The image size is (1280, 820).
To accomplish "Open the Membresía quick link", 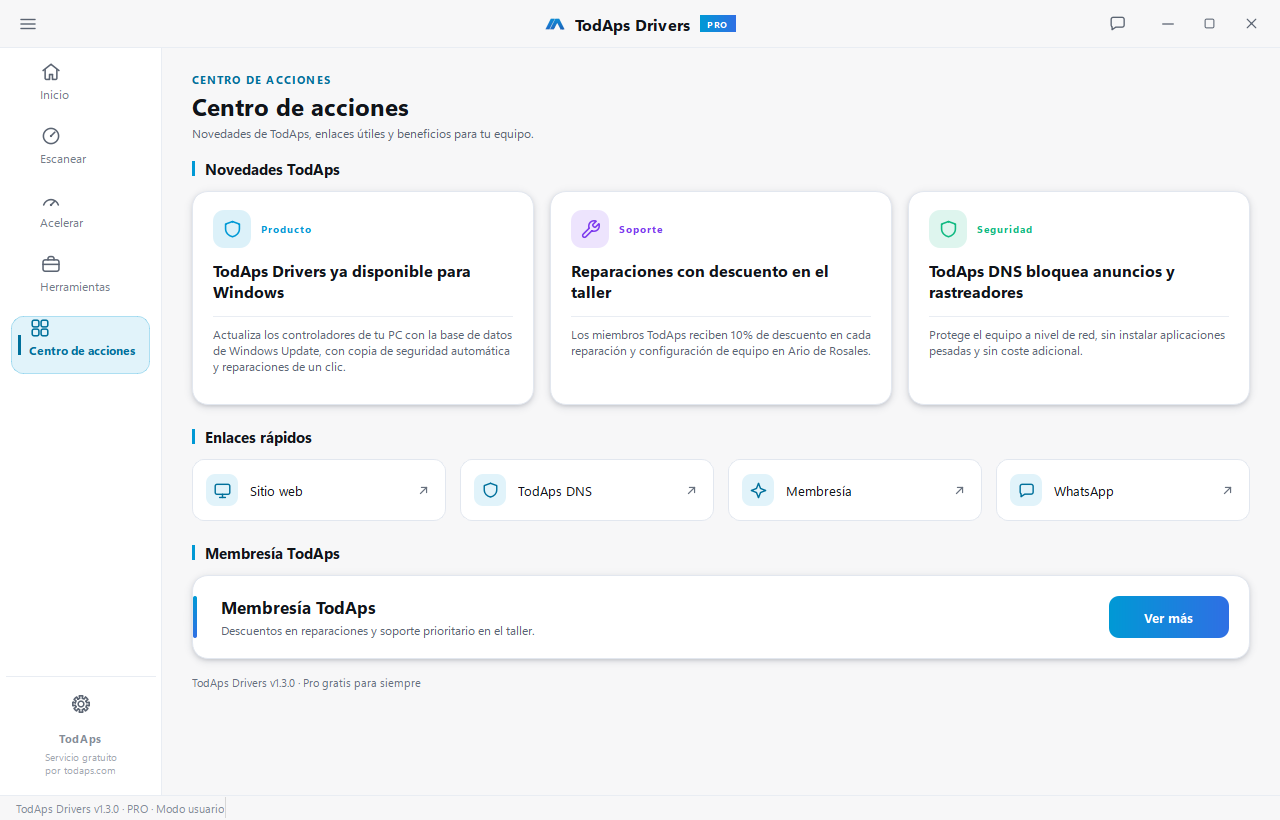I will (855, 490).
